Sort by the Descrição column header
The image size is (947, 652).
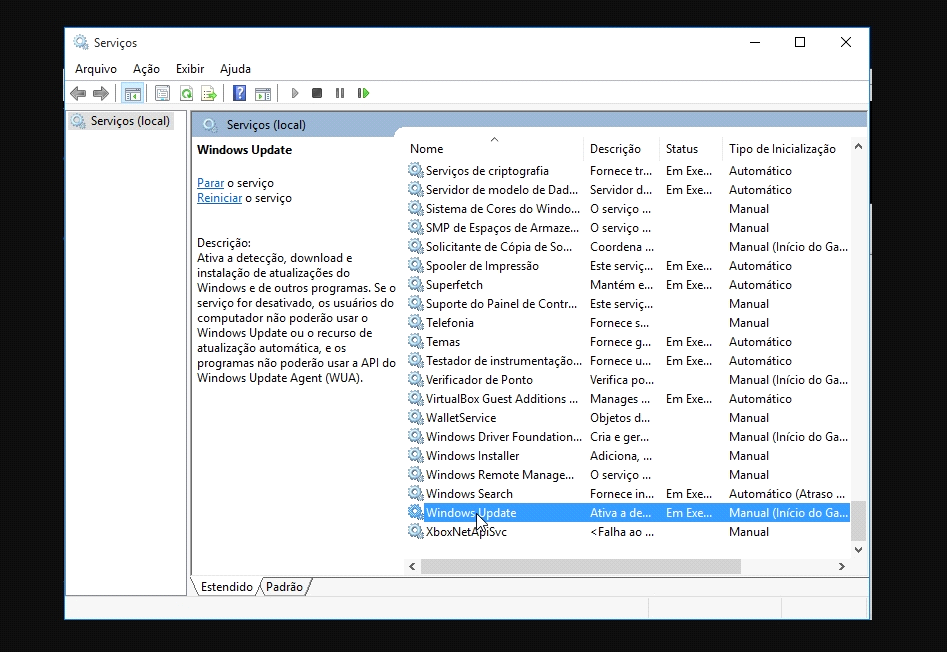point(621,149)
